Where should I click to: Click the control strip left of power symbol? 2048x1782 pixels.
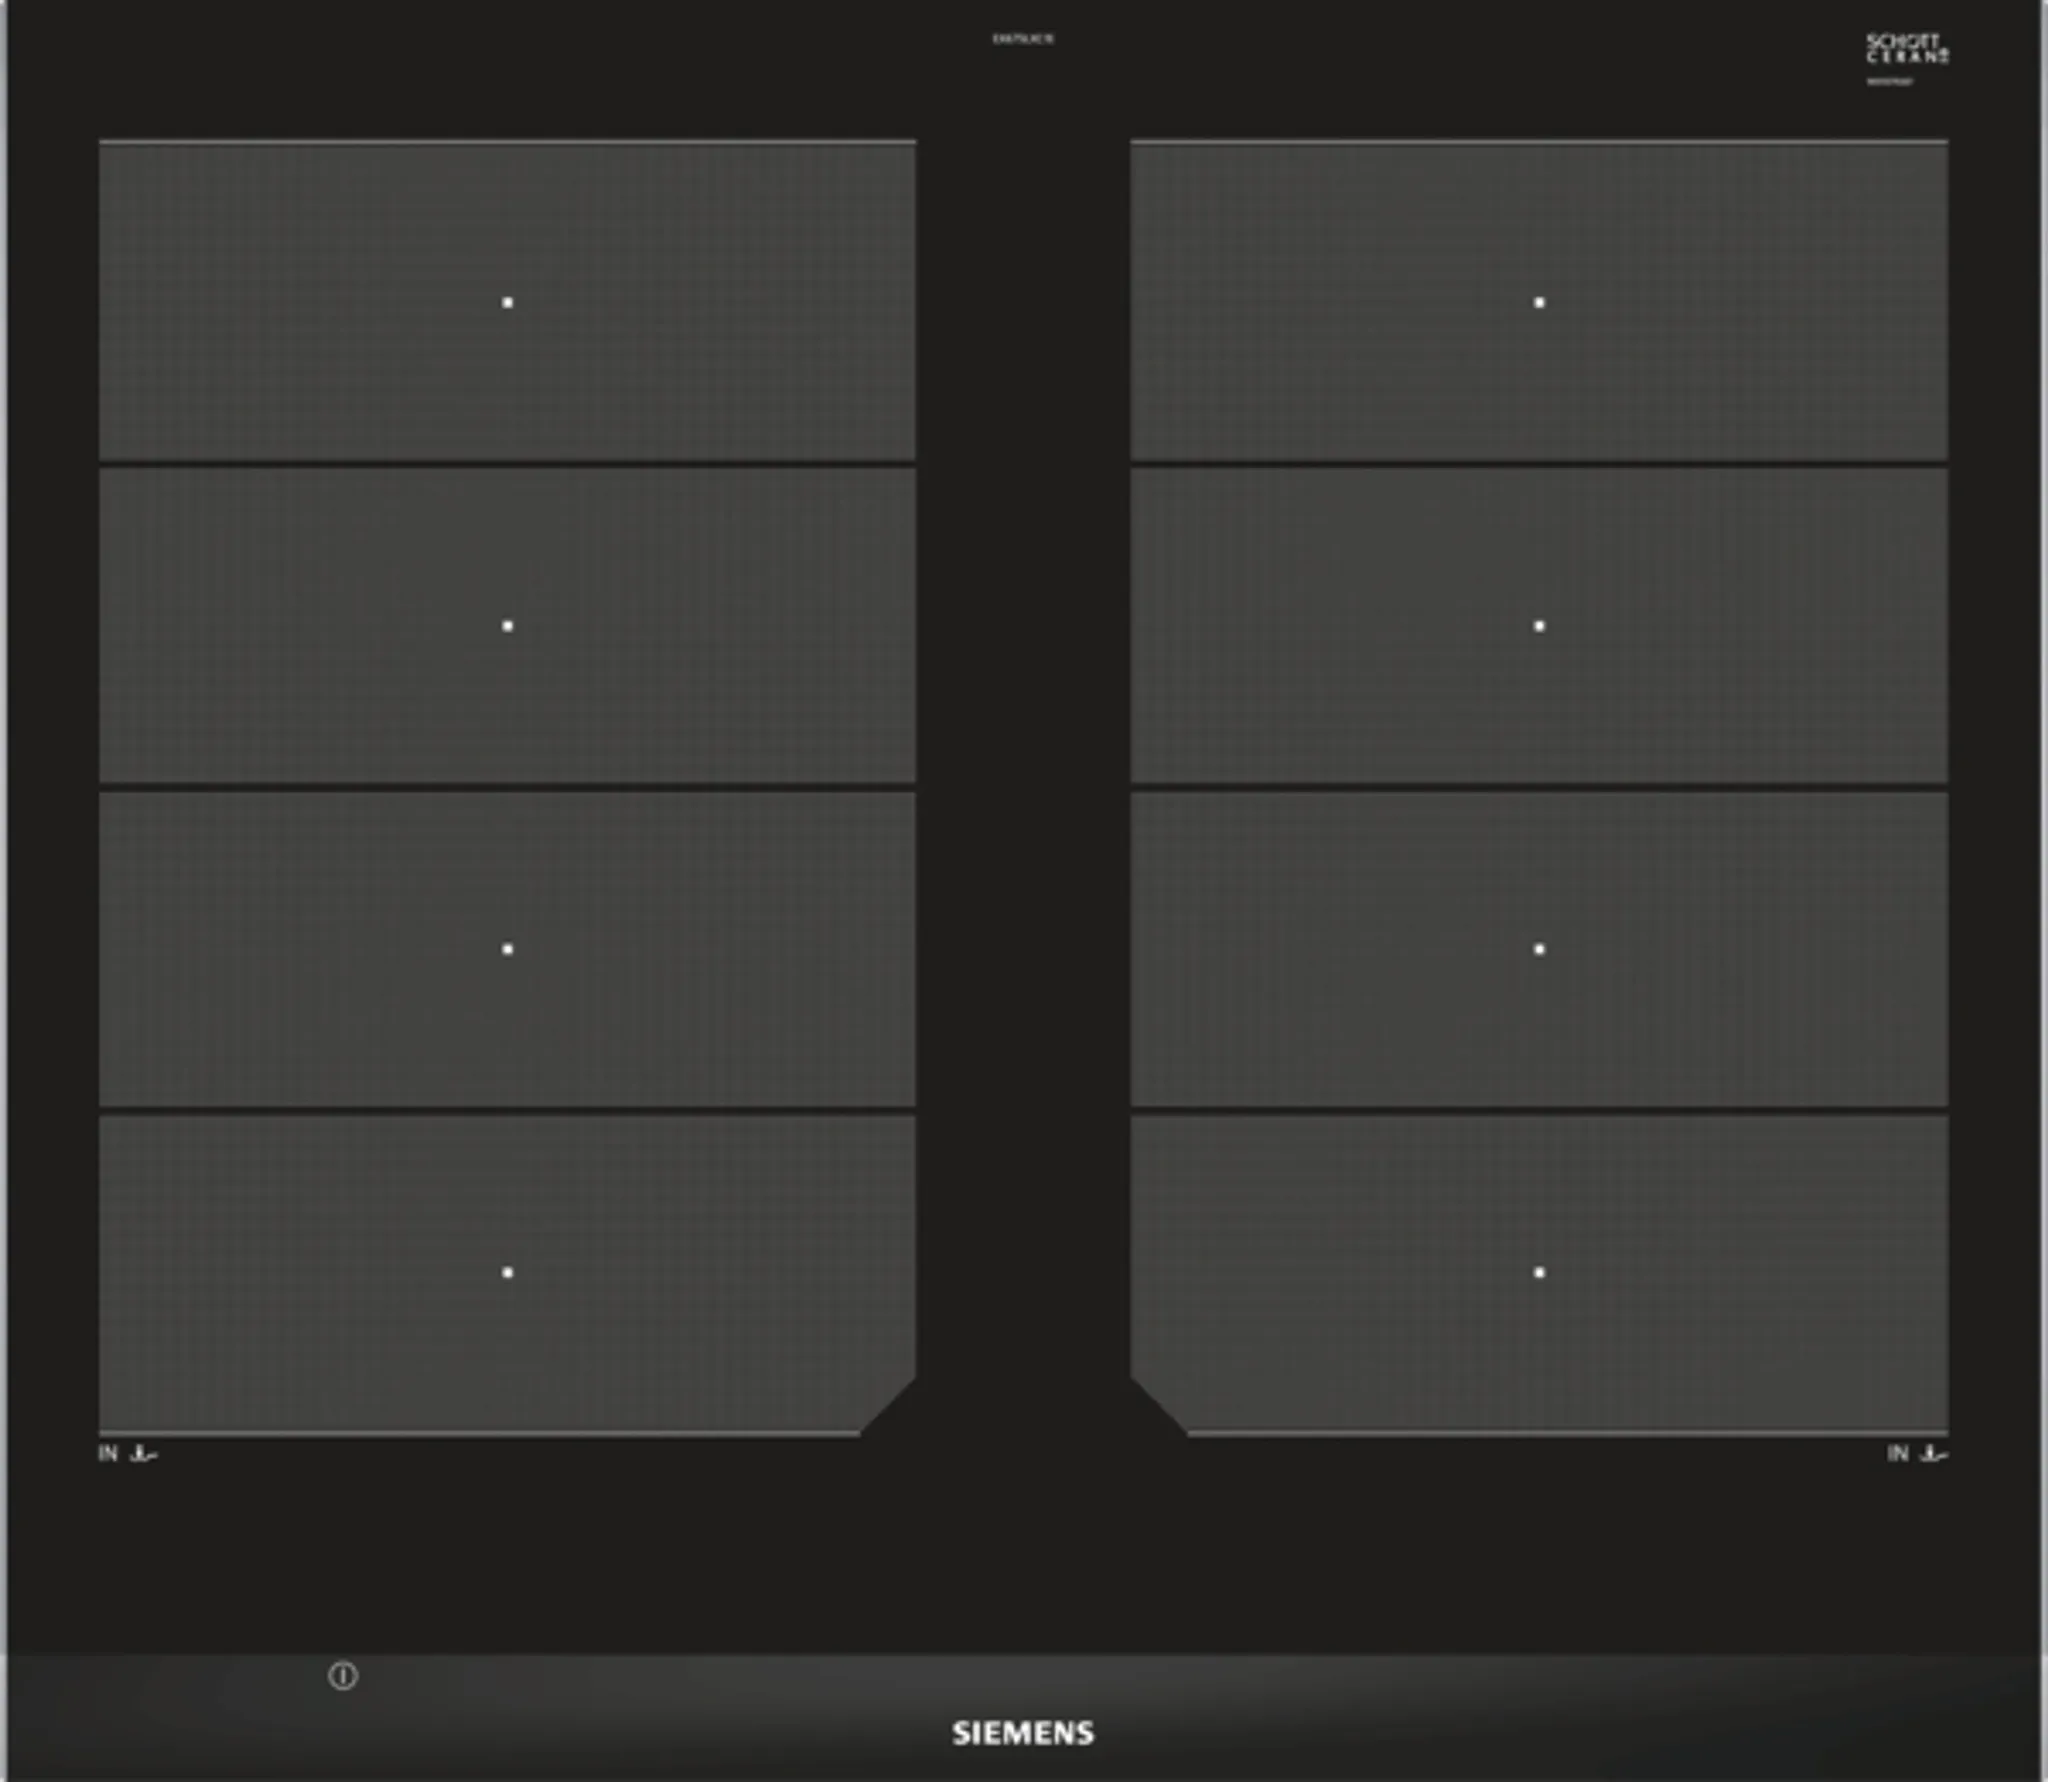click(170, 1700)
